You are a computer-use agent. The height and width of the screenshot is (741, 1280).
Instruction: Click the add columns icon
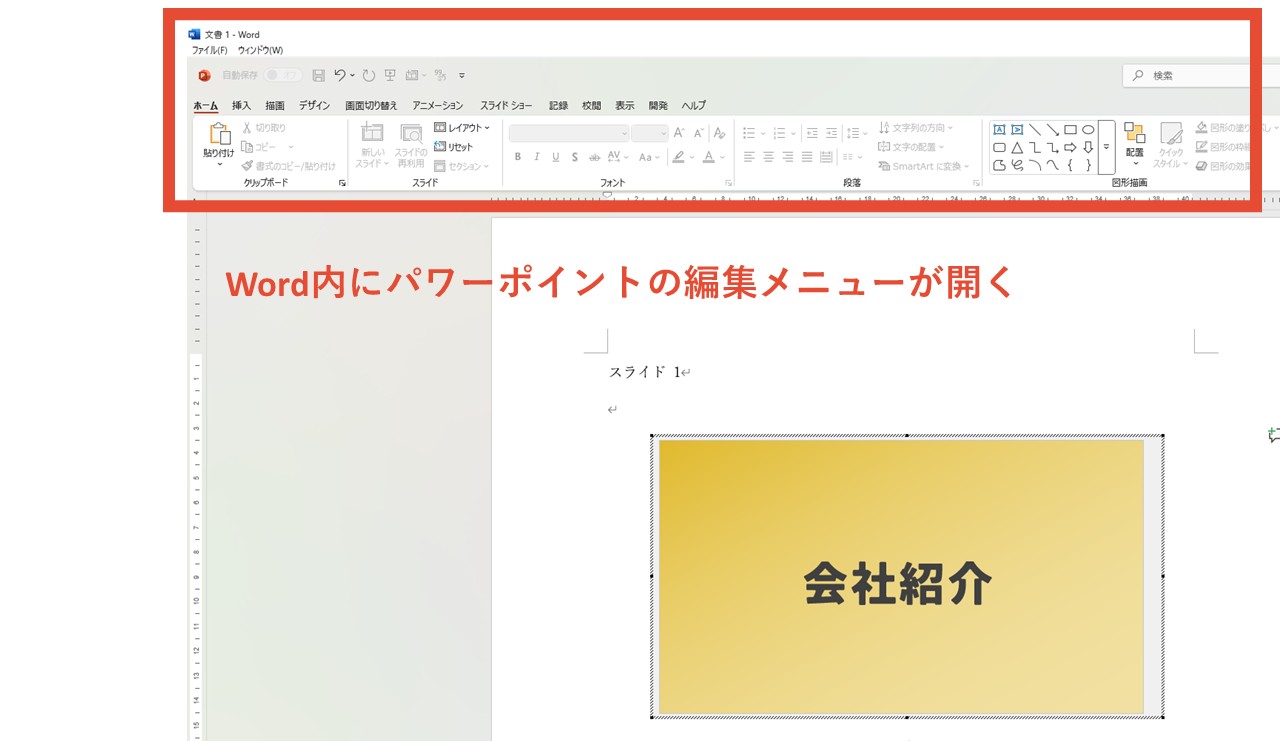[848, 157]
